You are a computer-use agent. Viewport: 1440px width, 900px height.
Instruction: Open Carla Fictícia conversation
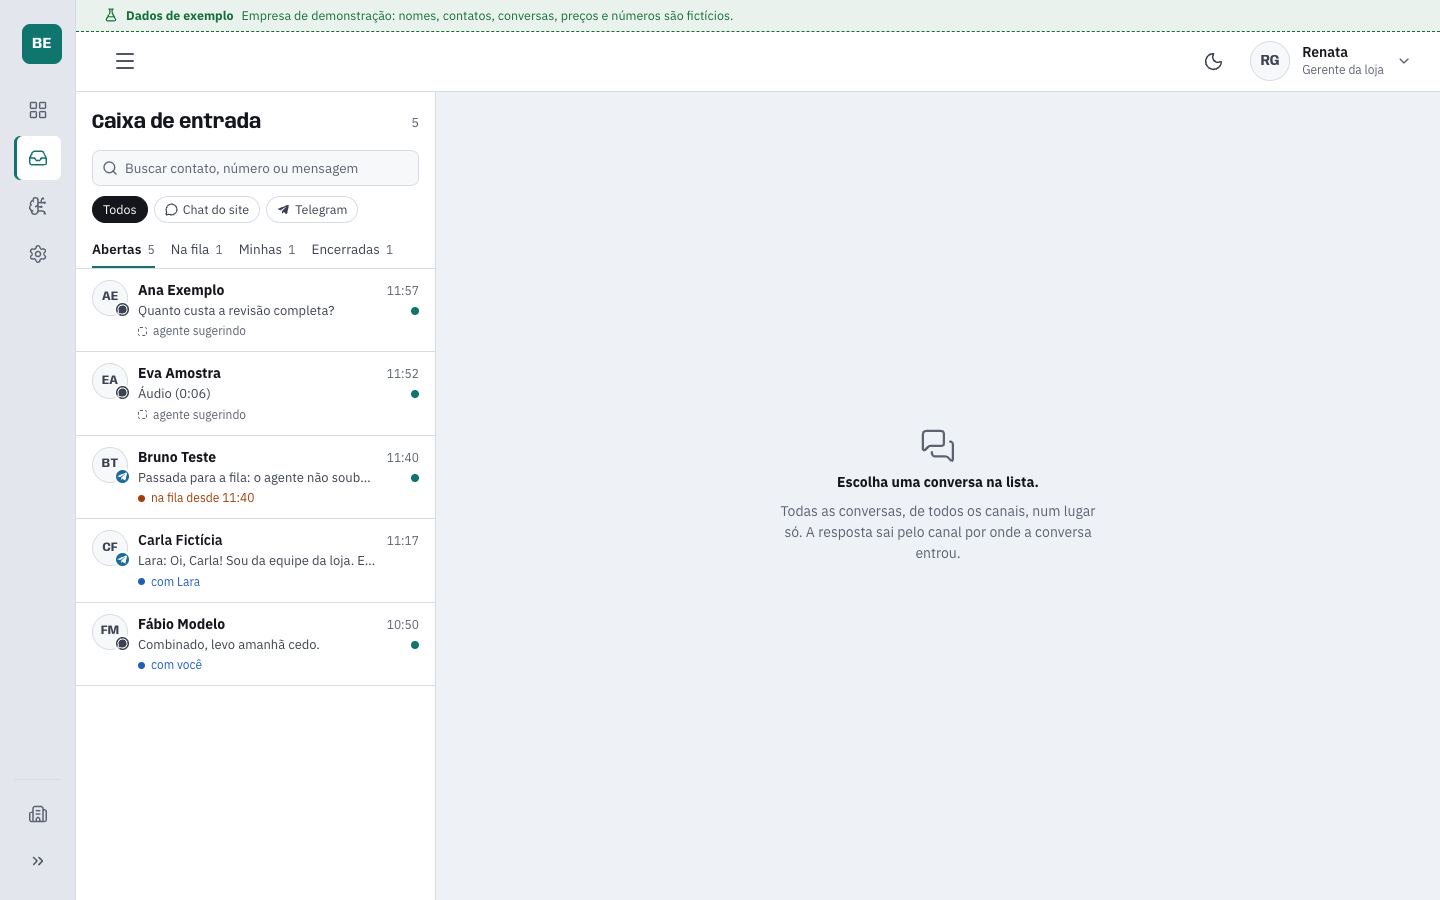255,561
